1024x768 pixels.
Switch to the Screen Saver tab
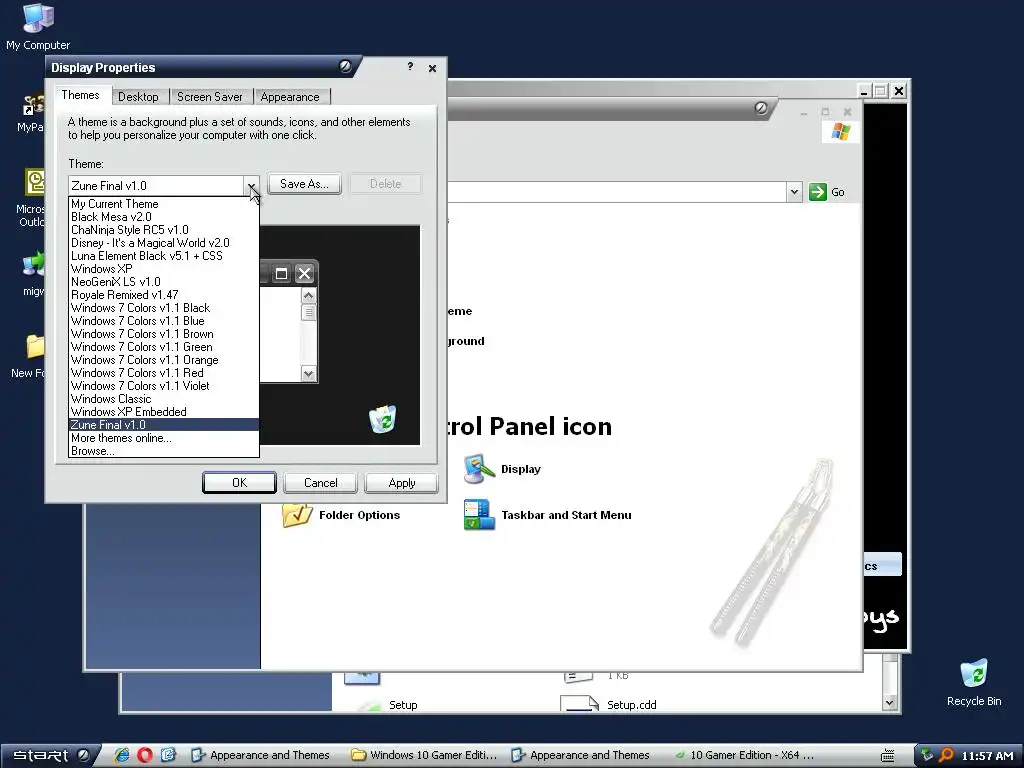(210, 97)
